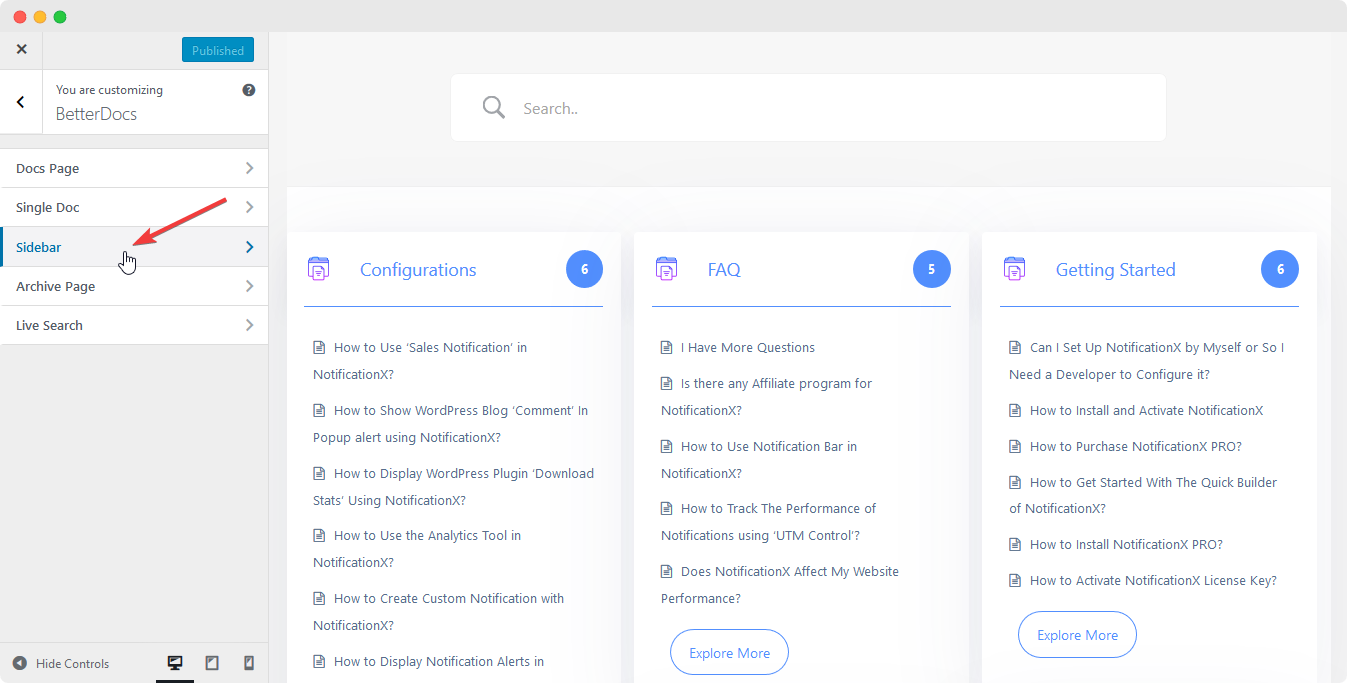Open the Configurations category heading
This screenshot has height=683, width=1347.
tap(418, 270)
